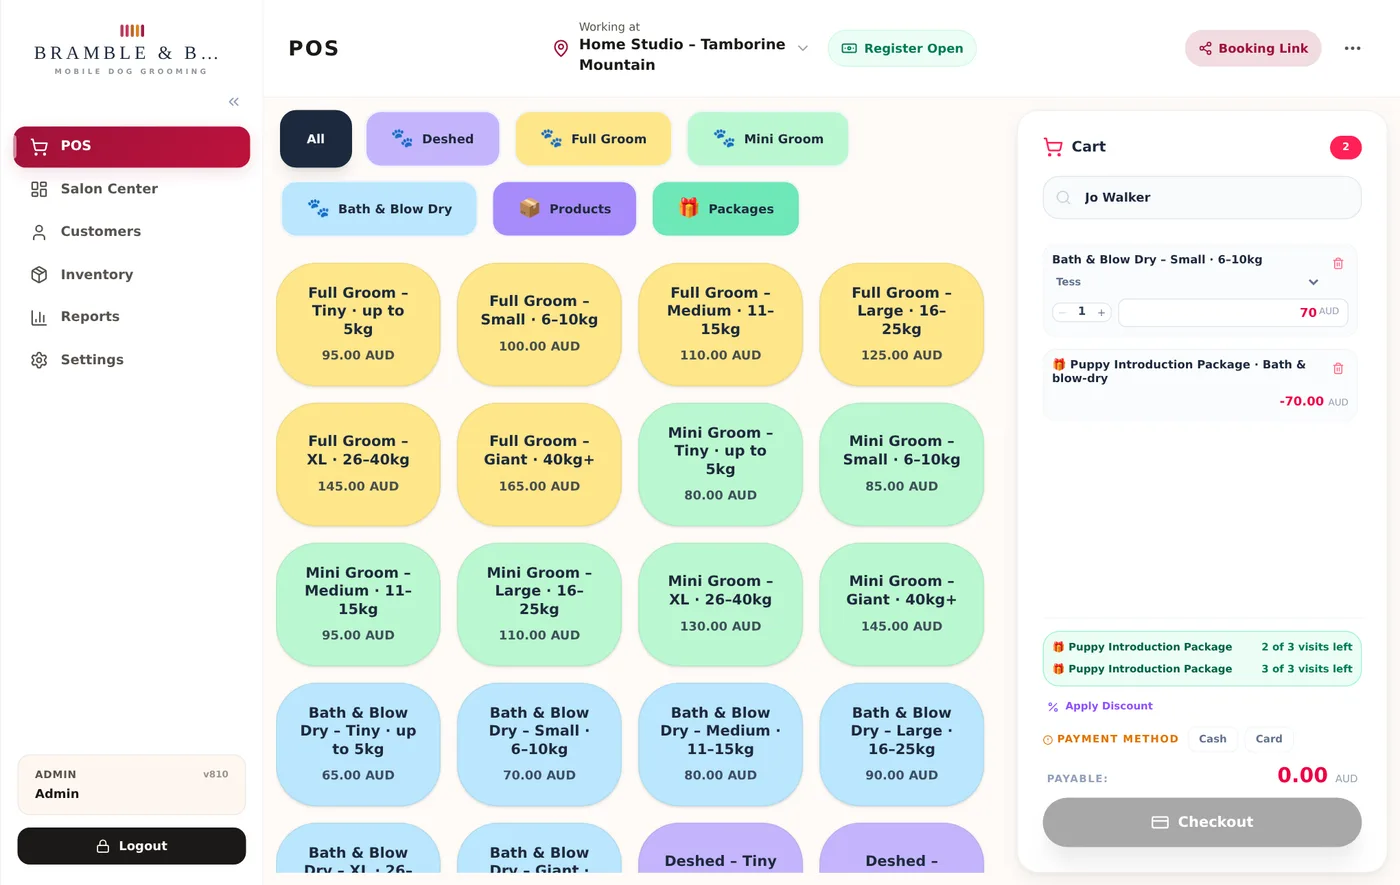
Task: Add Full Groom Small 6–10kg
Action: point(539,324)
